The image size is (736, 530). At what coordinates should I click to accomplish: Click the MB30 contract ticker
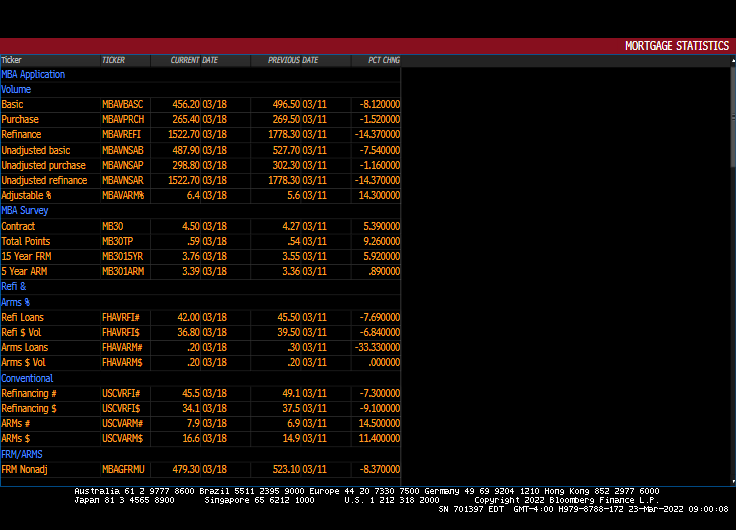point(112,226)
